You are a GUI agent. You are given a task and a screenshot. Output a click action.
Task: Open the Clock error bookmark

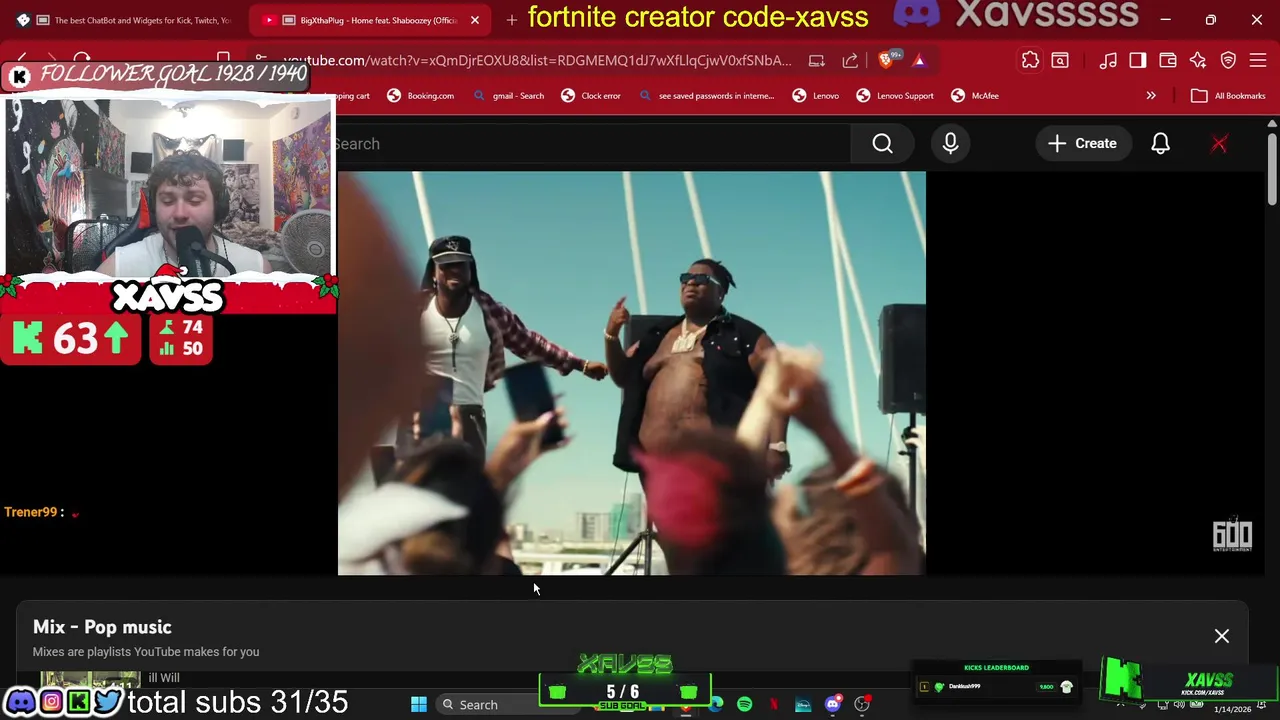pos(591,96)
